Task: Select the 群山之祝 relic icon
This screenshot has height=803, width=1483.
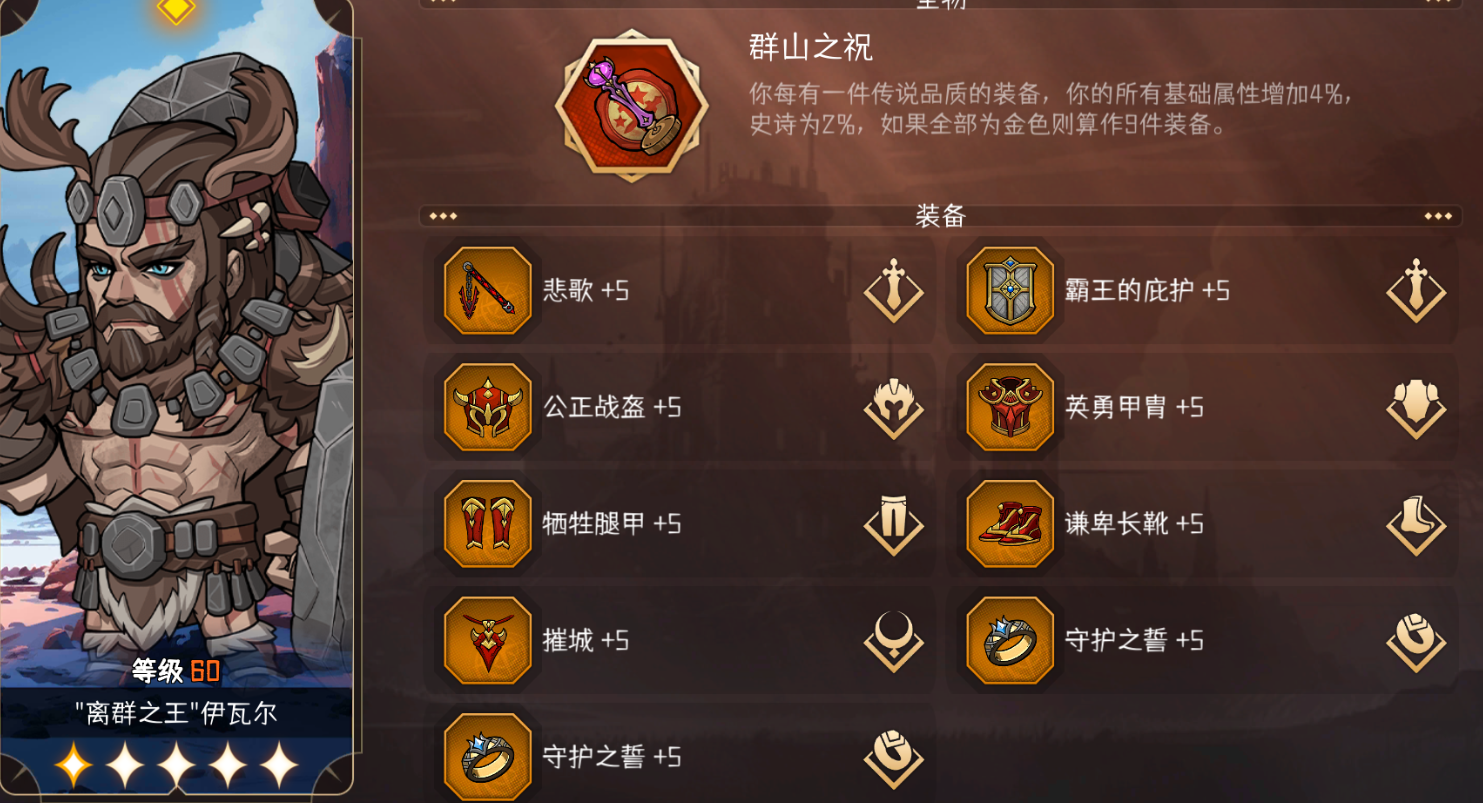Action: (x=632, y=106)
